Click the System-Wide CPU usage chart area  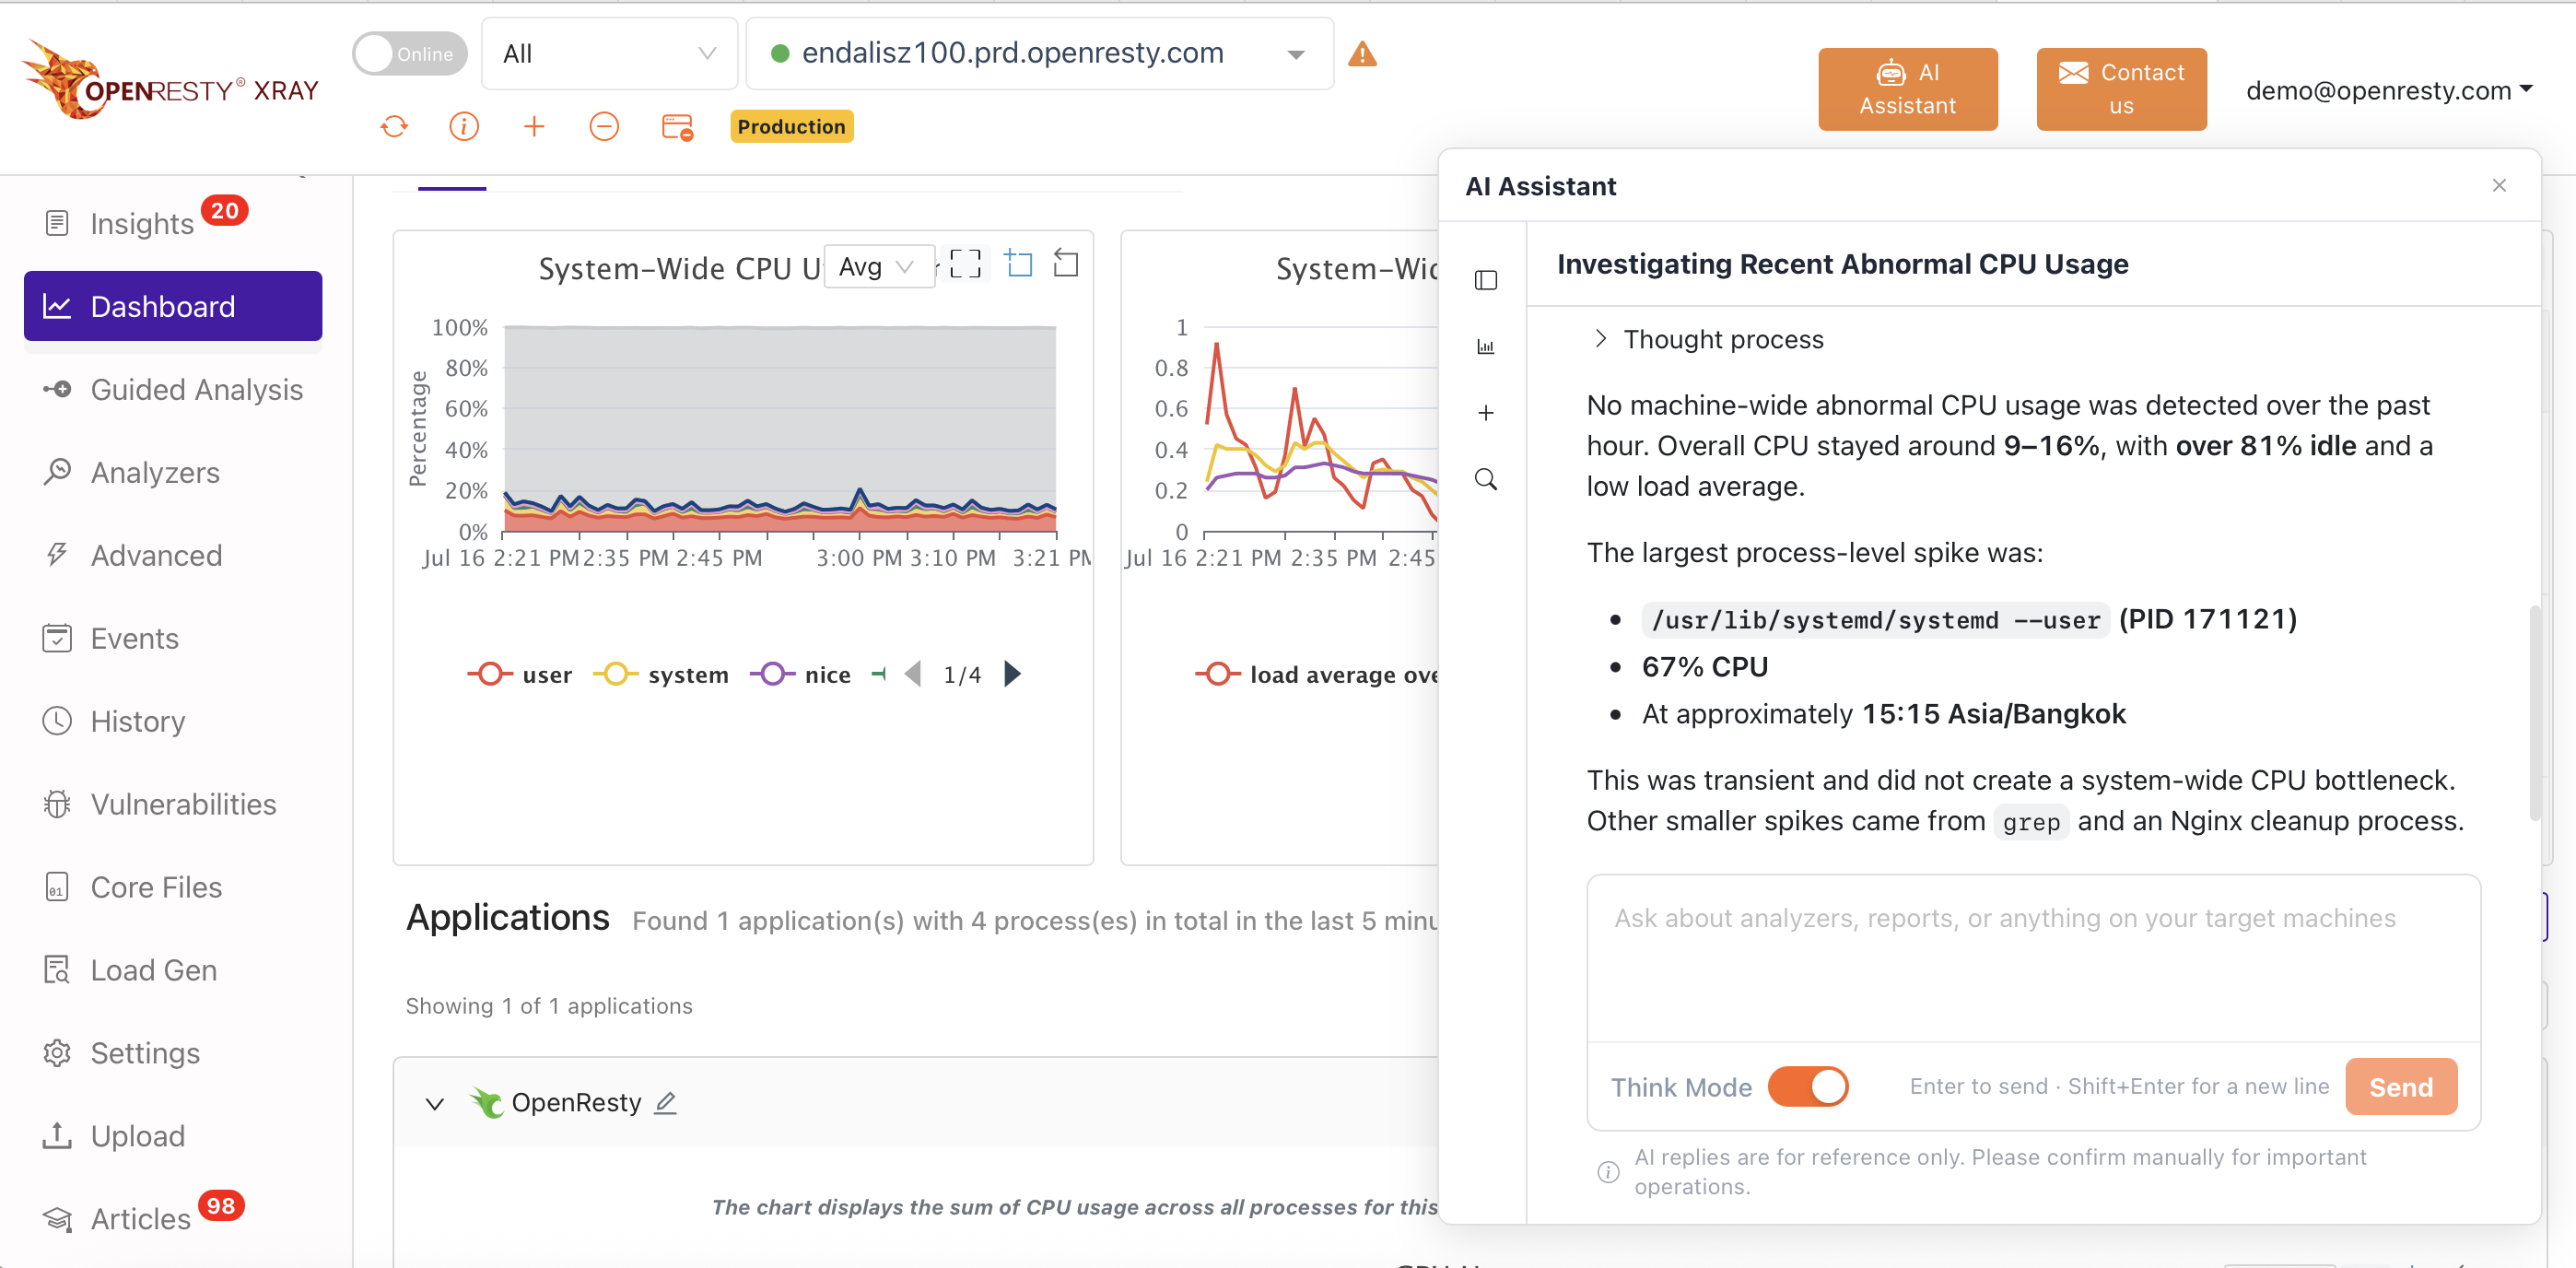[x=780, y=429]
